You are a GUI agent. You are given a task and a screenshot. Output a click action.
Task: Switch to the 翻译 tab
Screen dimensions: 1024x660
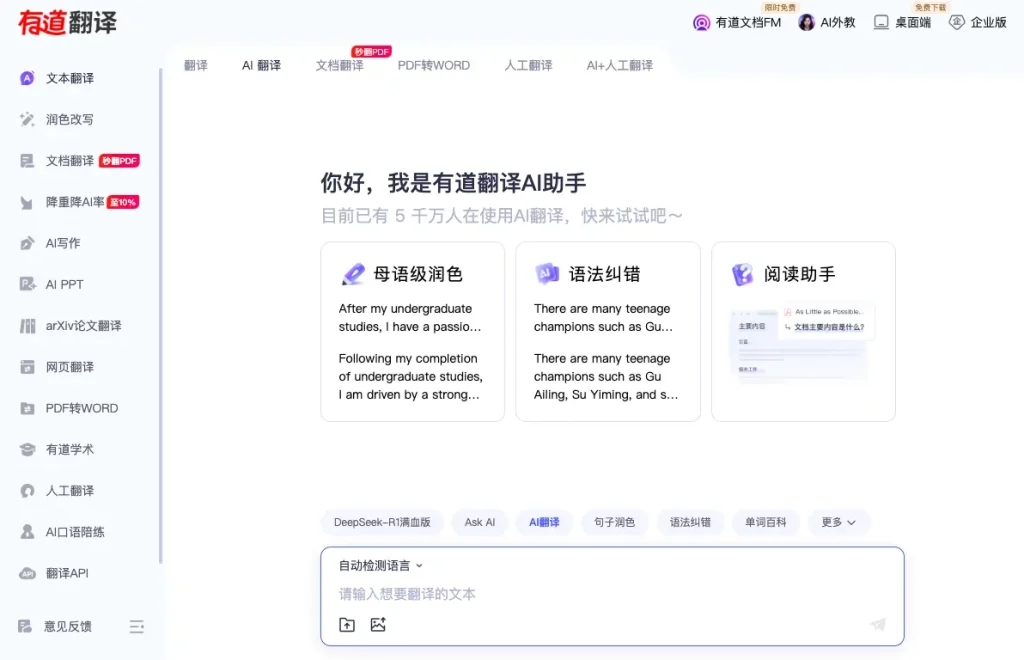[x=195, y=65]
